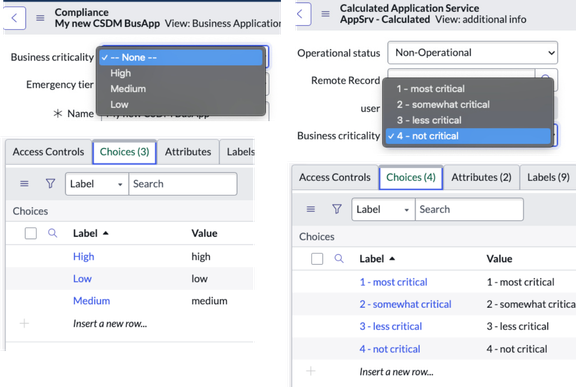Tick select-all checkbox in right Choices table
576x387 pixels.
(x=317, y=258)
